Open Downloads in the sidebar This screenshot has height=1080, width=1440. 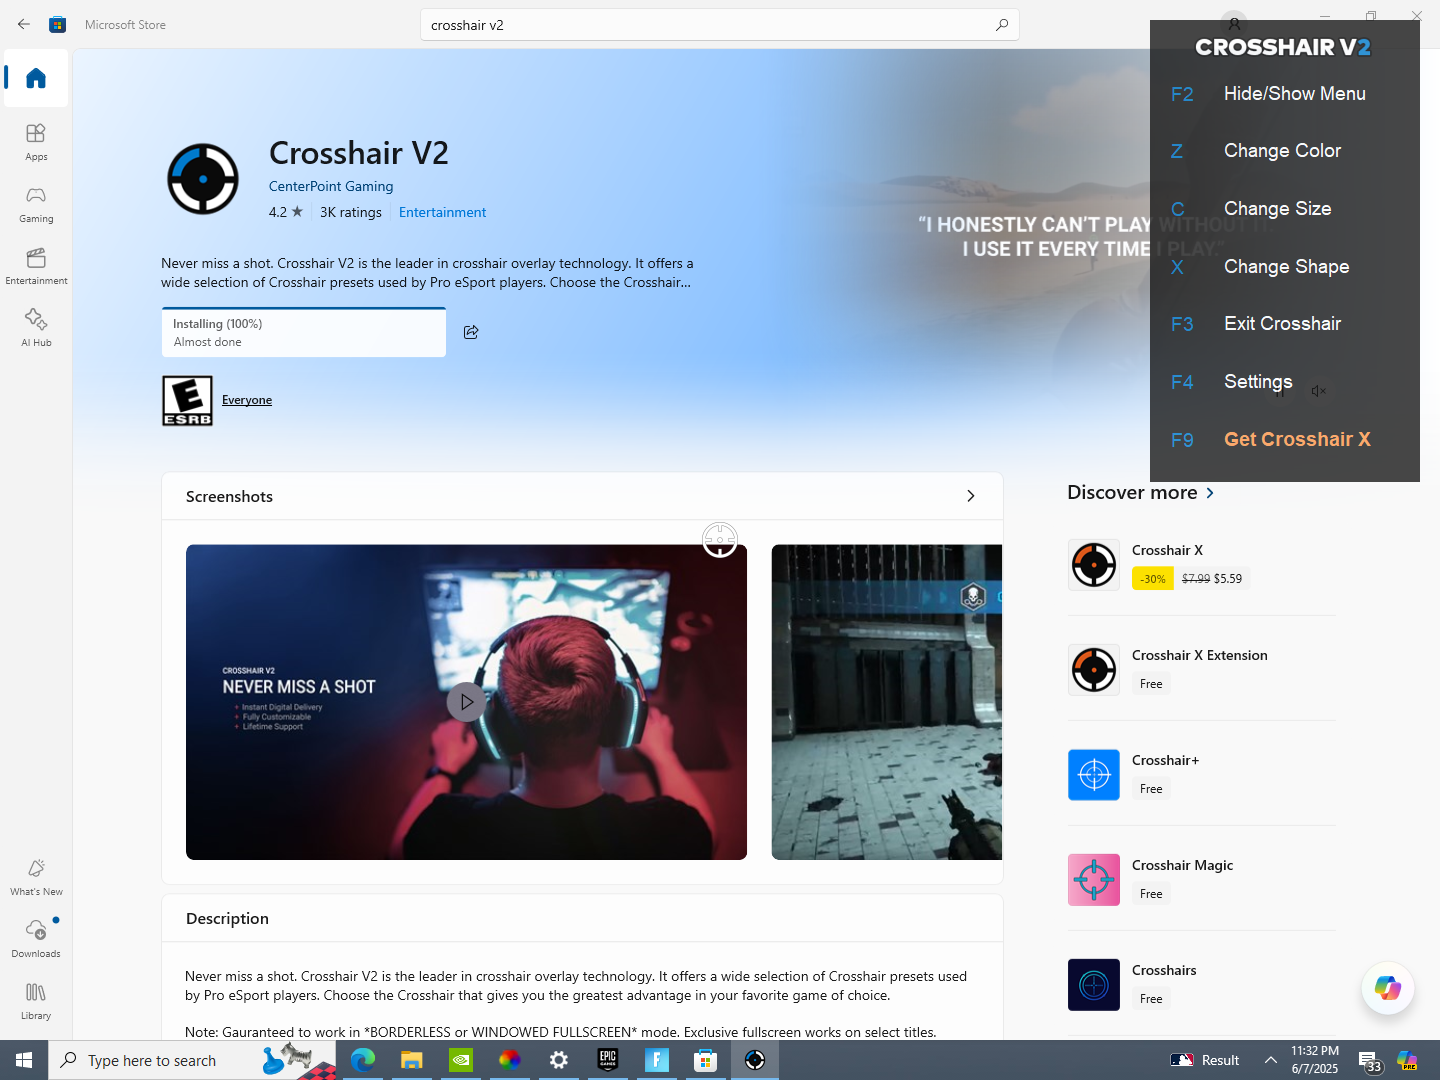(36, 939)
